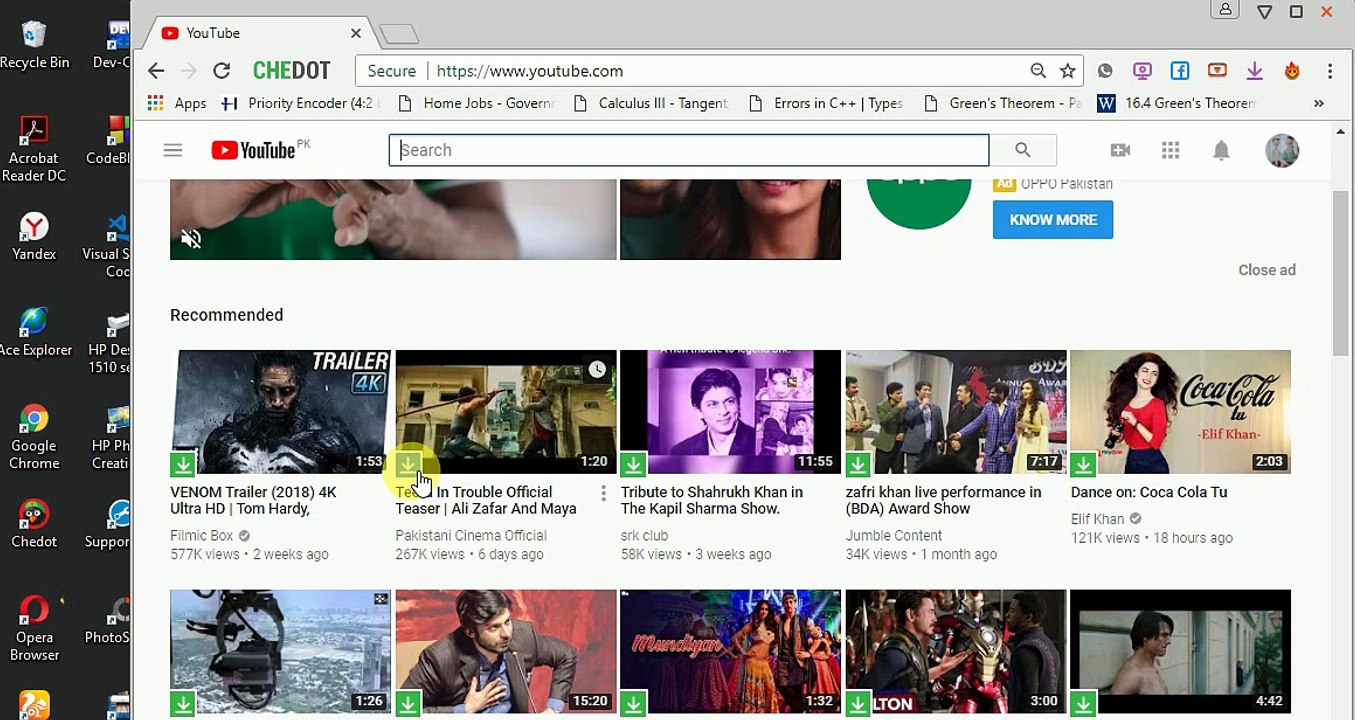
Task: Click the Facebook extension icon
Action: click(x=1180, y=71)
